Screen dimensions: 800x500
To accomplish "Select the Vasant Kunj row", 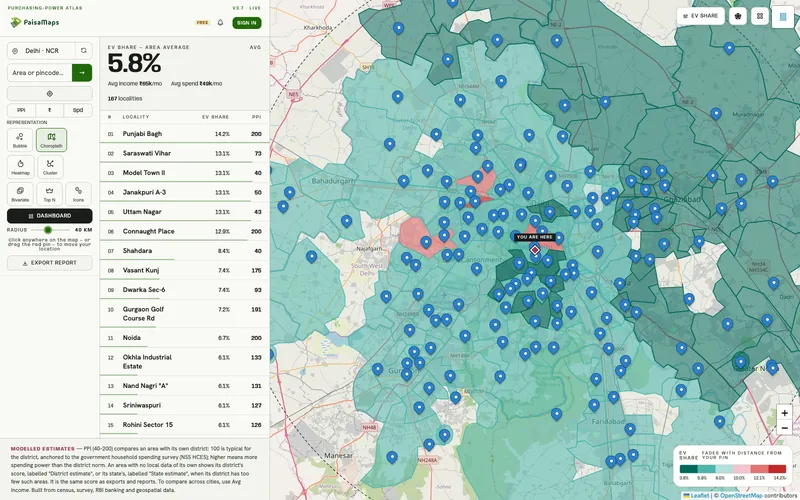I will tap(184, 270).
